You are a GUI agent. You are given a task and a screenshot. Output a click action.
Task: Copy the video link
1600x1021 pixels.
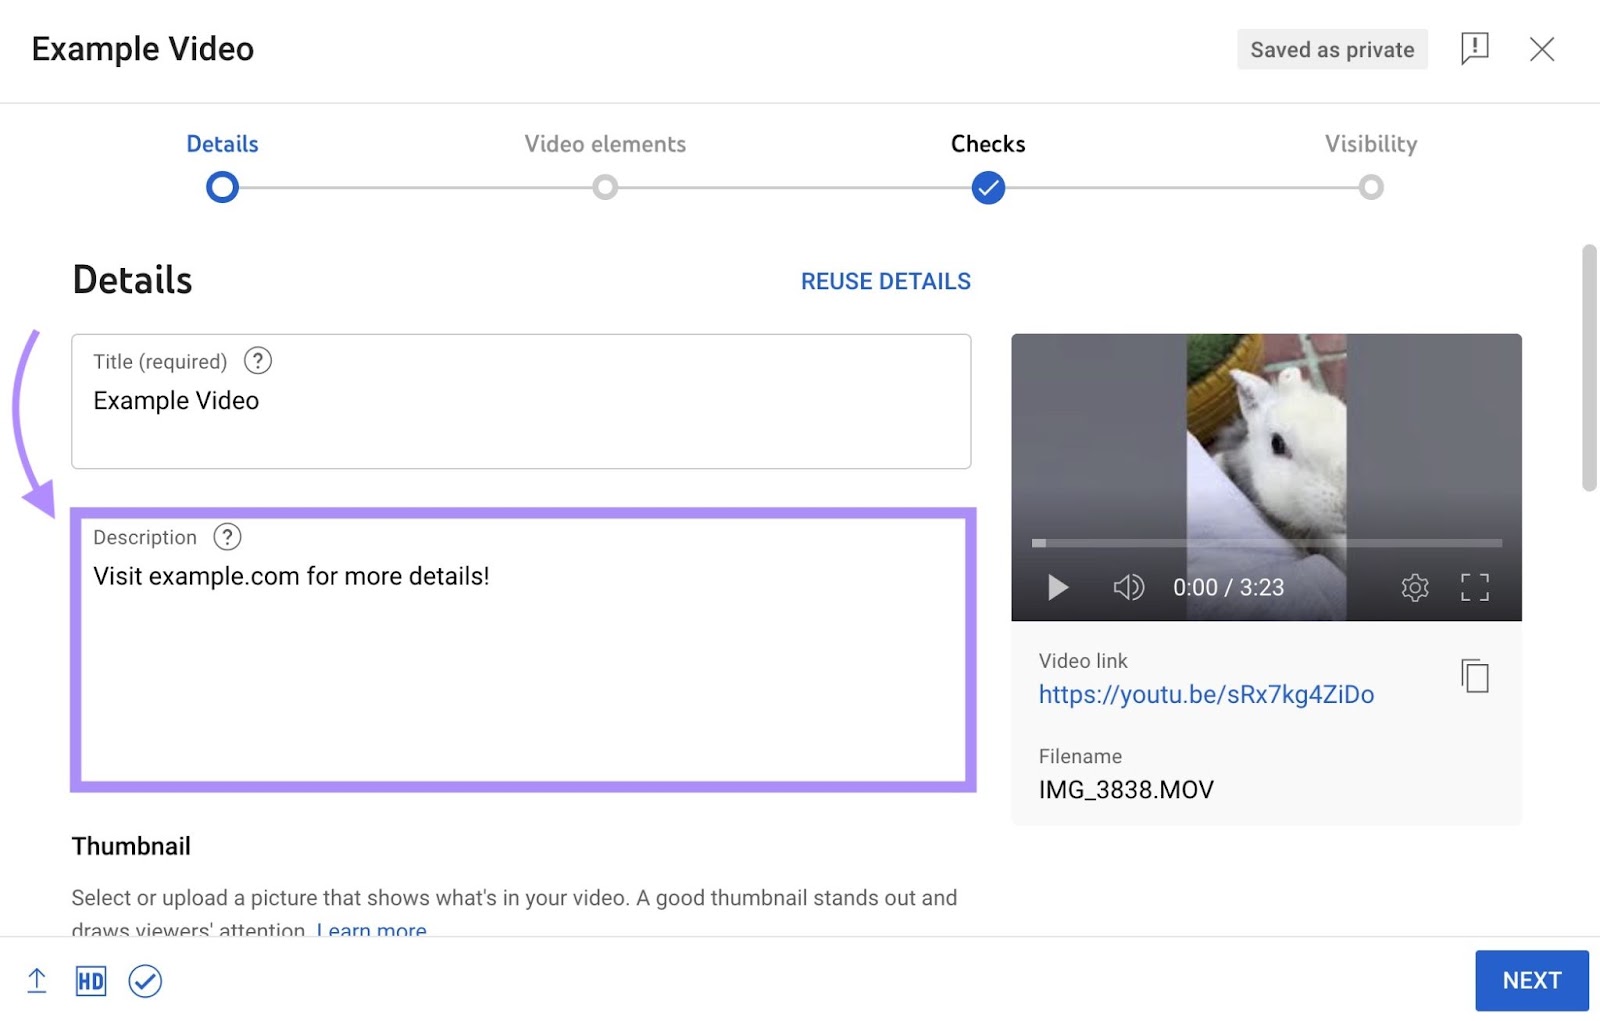(1472, 676)
